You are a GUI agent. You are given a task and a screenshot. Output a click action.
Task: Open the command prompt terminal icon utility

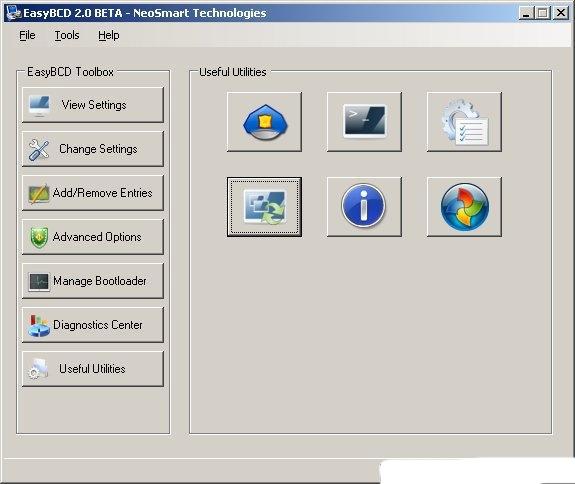(x=364, y=122)
